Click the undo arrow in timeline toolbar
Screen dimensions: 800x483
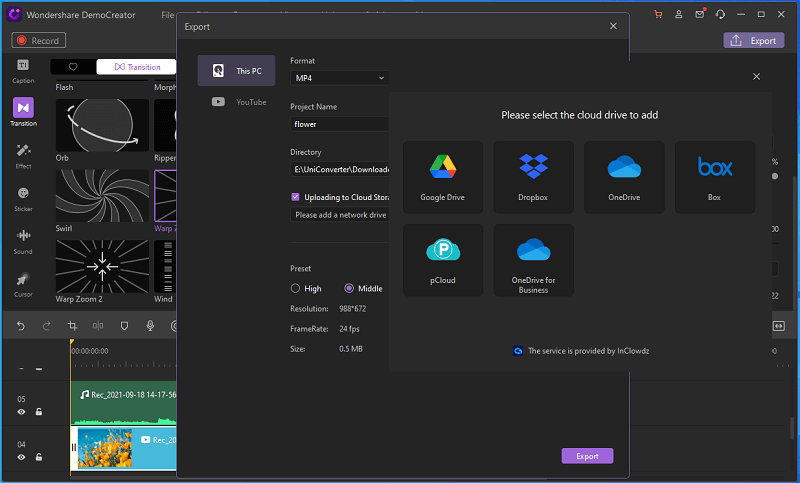pyautogui.click(x=20, y=325)
